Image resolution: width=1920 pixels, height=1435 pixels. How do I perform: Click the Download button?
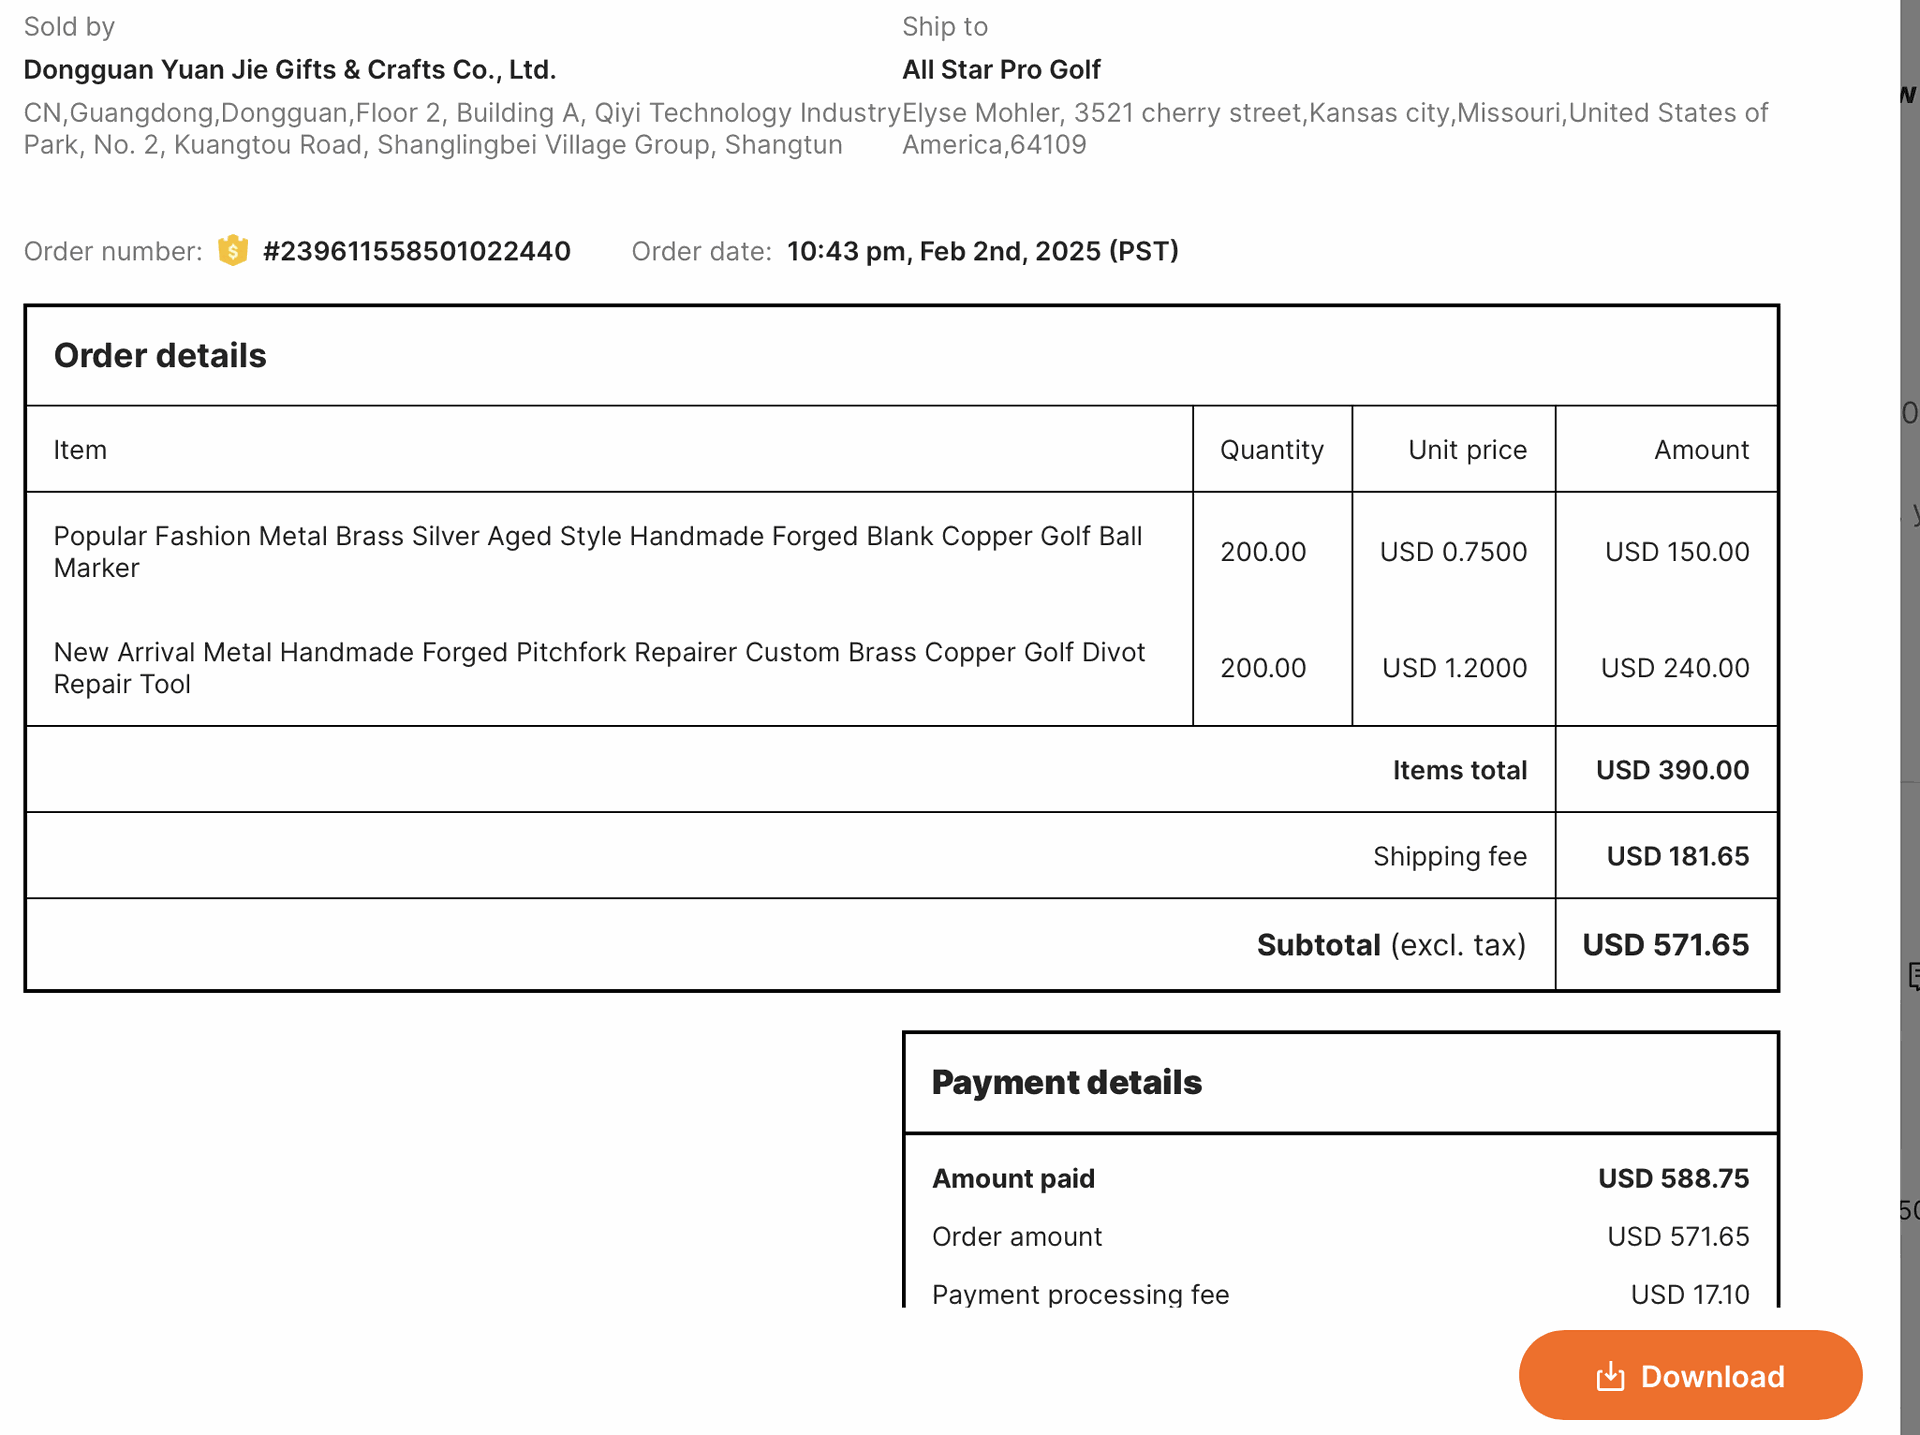tap(1690, 1375)
